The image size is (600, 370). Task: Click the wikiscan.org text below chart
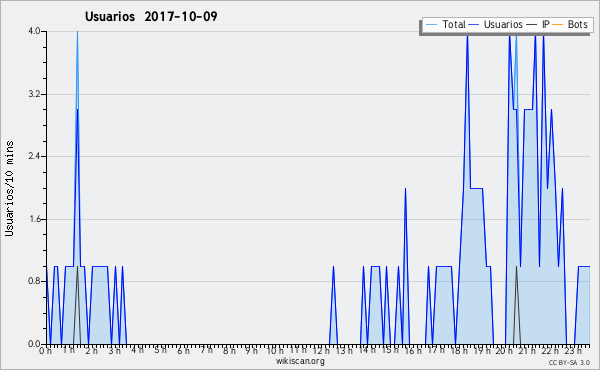coord(300,361)
